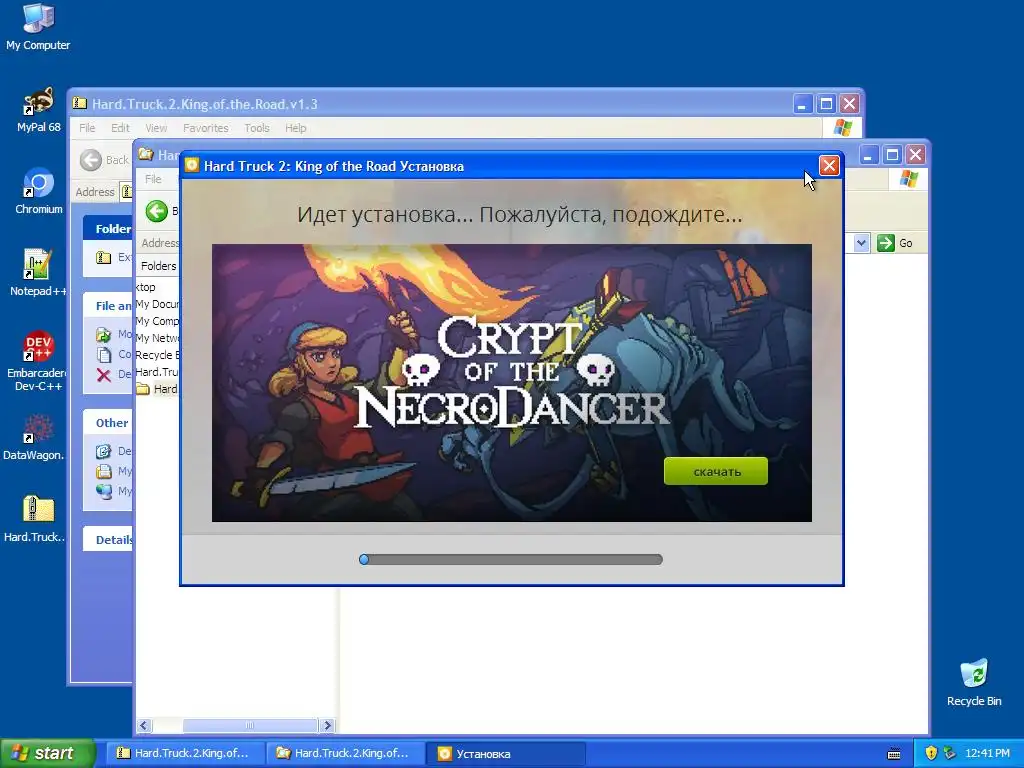The image size is (1024, 768).
Task: Click the blue progress indicator knob
Action: coord(364,560)
